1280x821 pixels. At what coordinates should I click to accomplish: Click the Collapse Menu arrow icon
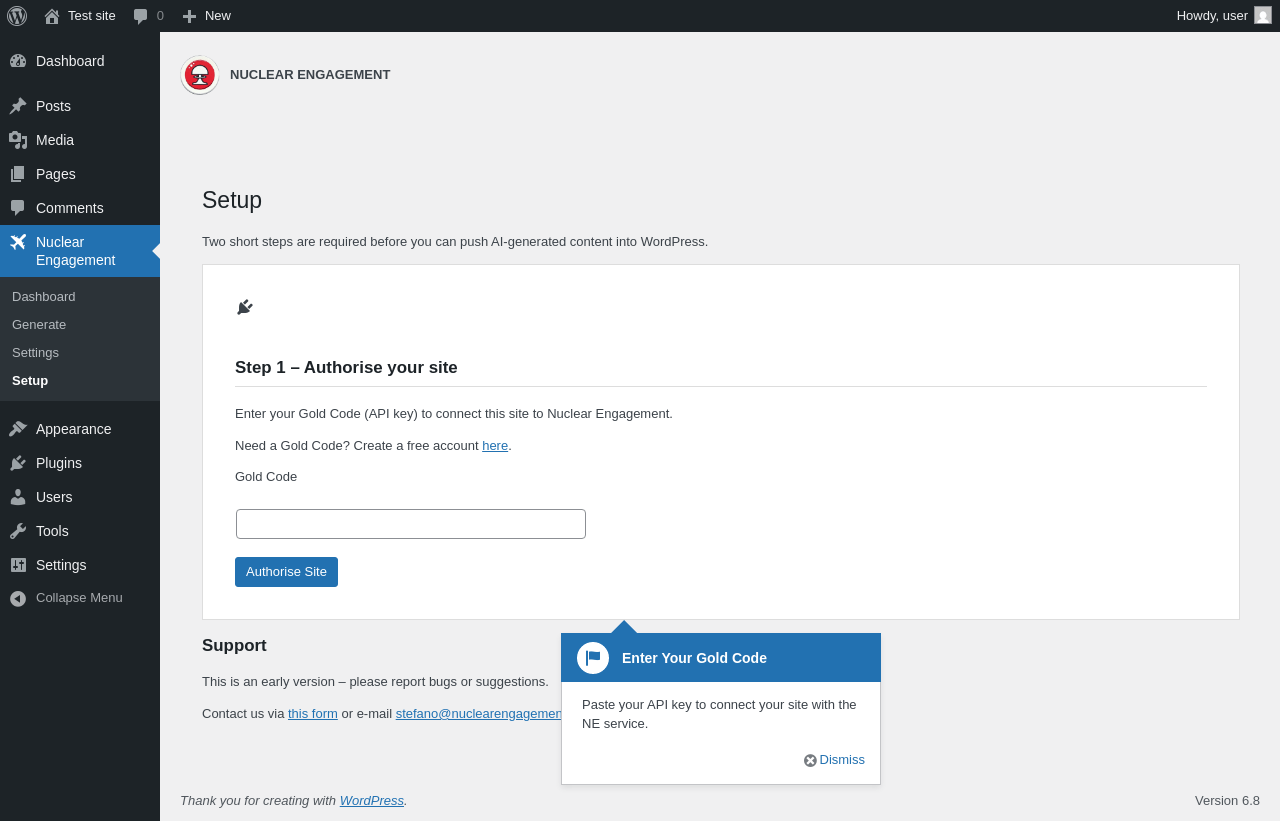(18, 598)
